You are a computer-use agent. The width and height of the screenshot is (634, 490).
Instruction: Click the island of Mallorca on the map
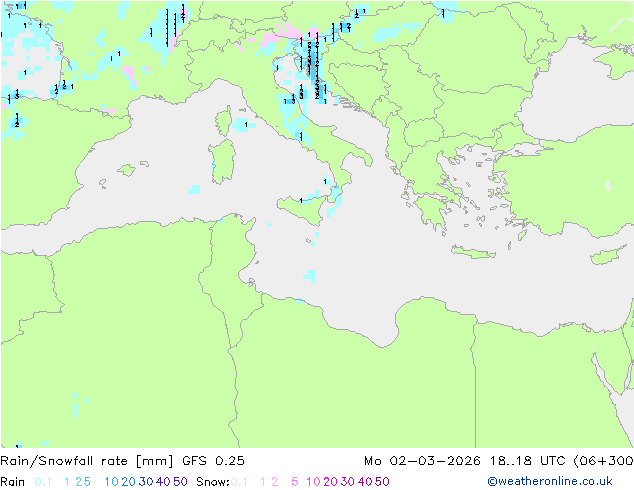[127, 170]
